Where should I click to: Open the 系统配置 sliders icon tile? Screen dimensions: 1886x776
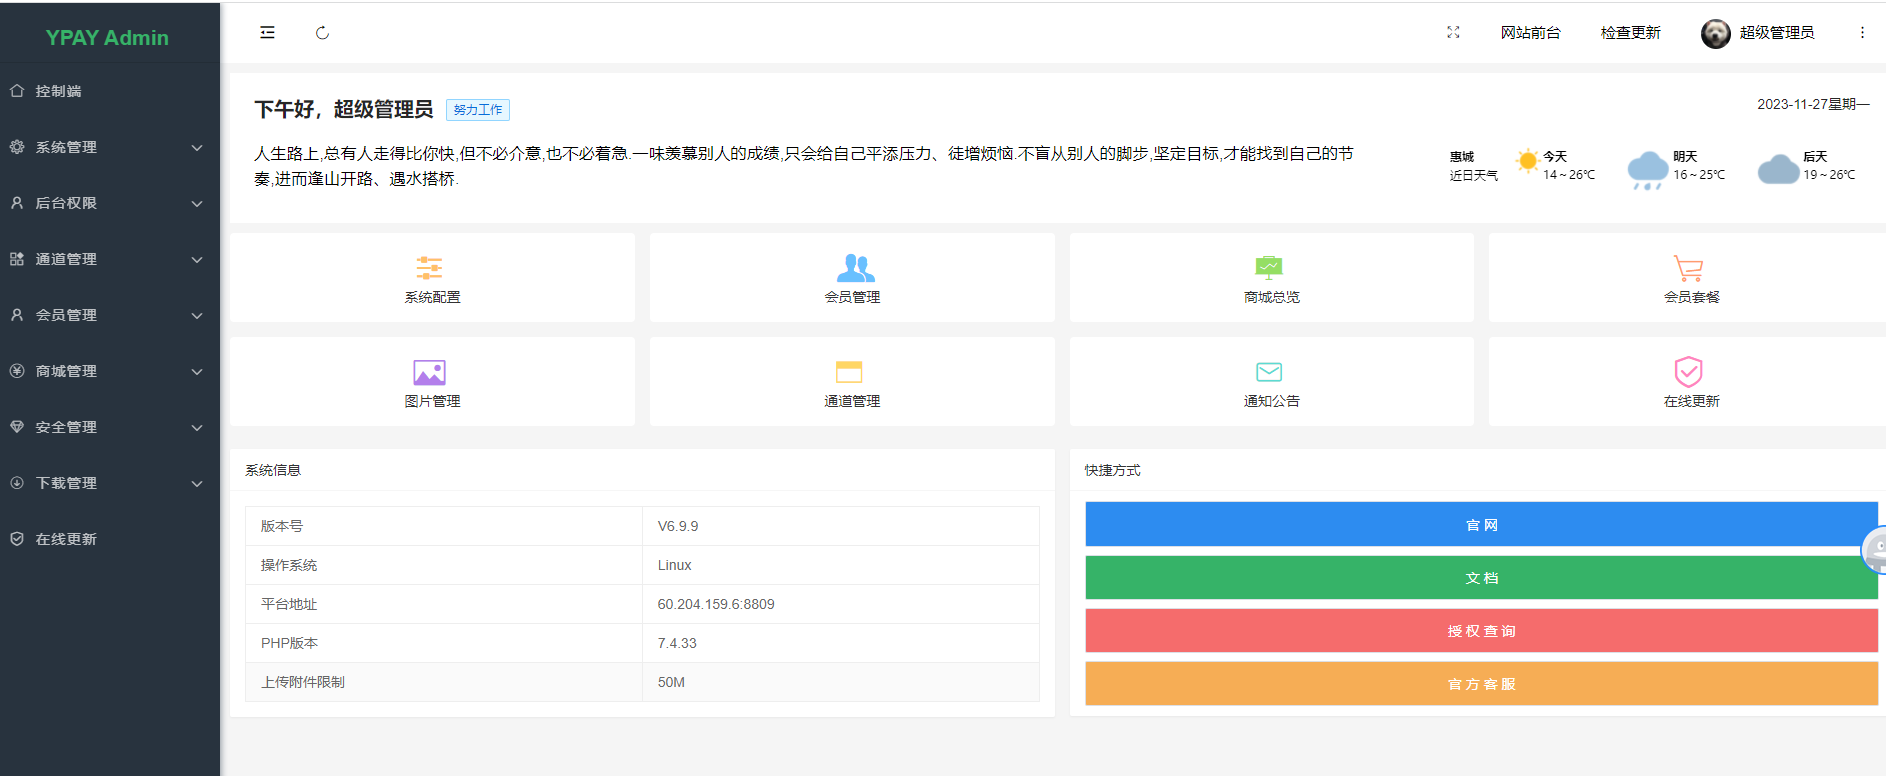tap(431, 268)
